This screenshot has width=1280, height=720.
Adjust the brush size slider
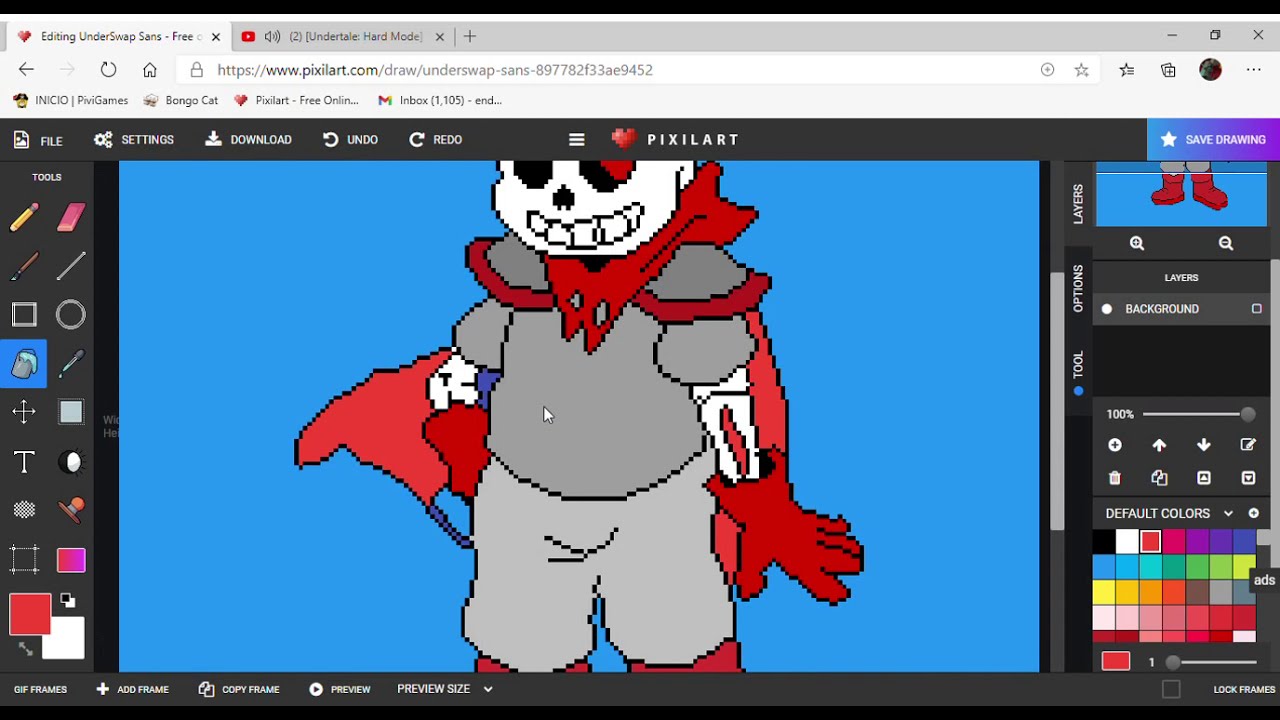[x=1211, y=662]
